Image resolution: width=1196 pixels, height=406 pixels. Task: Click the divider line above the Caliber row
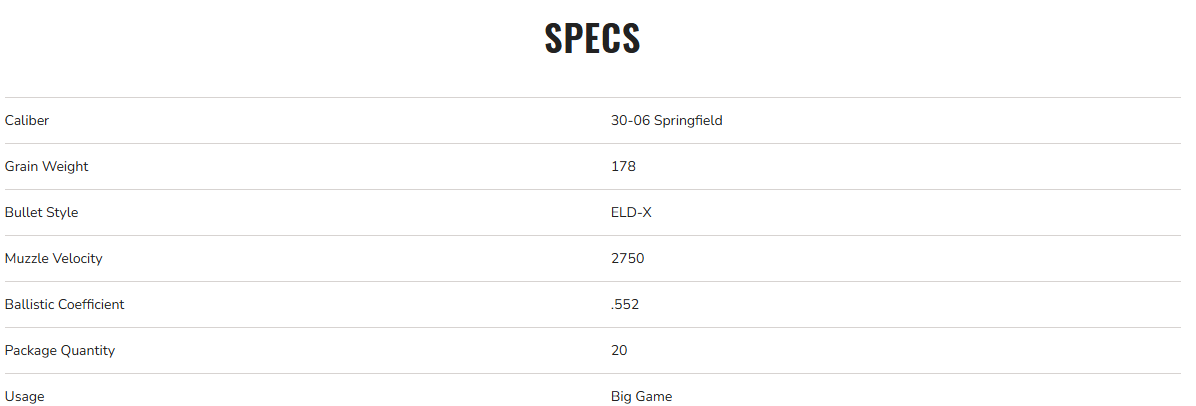click(592, 98)
